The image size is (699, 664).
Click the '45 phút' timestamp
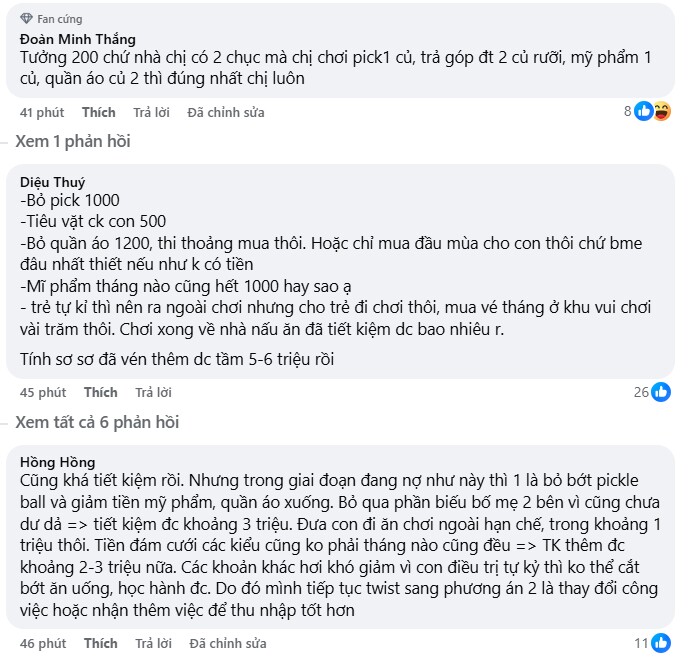pyautogui.click(x=43, y=392)
